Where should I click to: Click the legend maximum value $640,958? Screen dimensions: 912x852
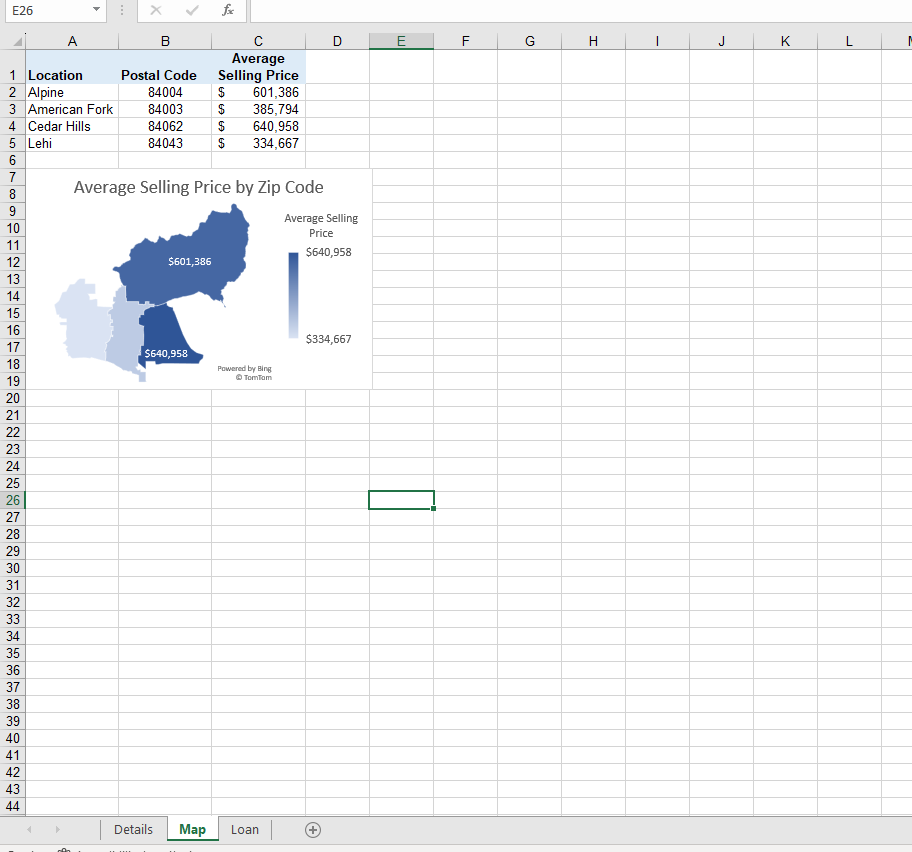pyautogui.click(x=329, y=252)
